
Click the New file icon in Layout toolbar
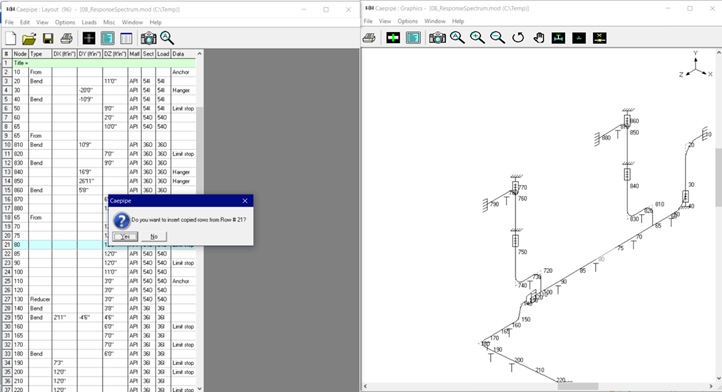(10, 38)
